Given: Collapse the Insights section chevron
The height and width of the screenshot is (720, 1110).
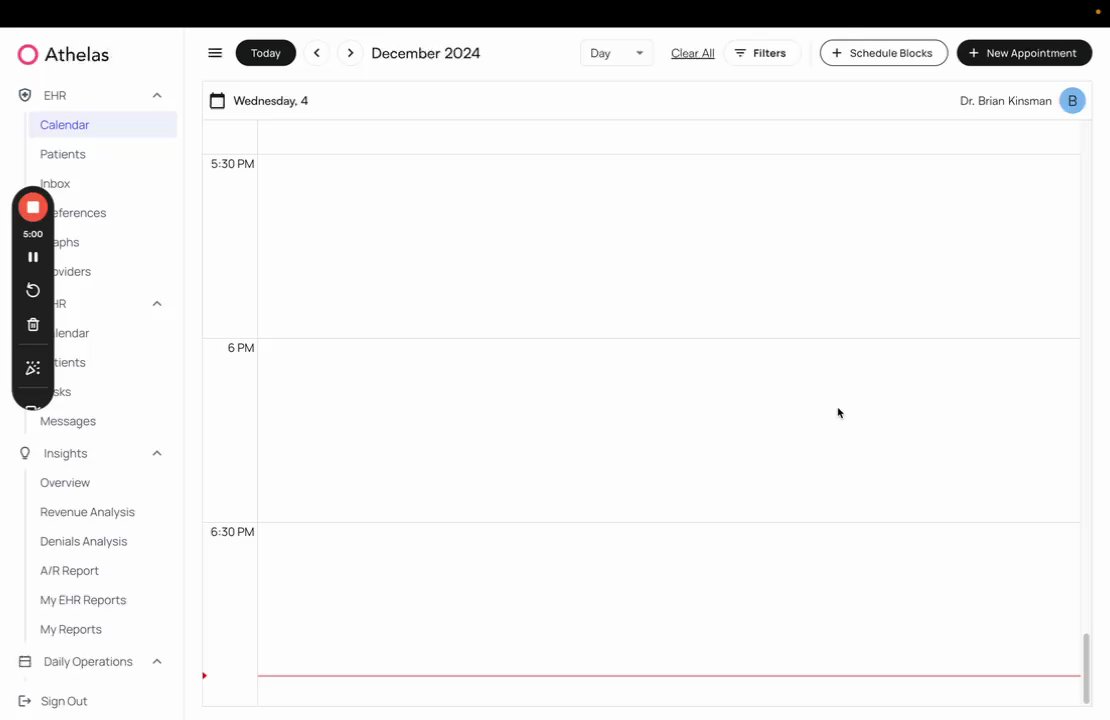Looking at the screenshot, I should point(157,453).
